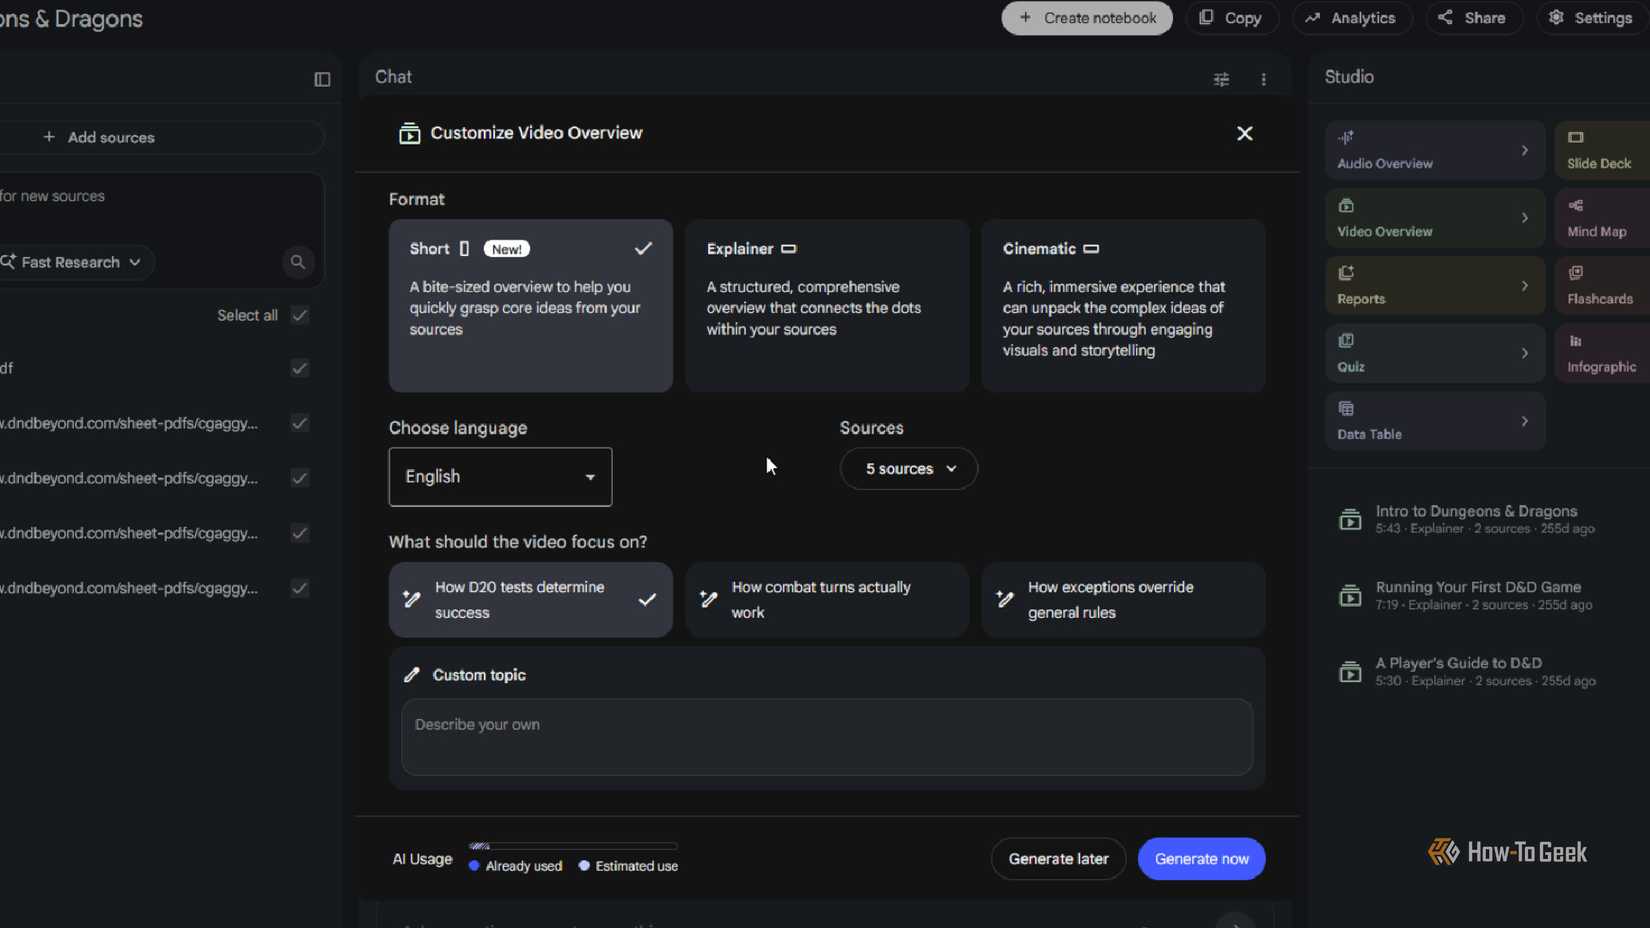Screen dimensions: 1650x928
Task: Click the Analytics trend icon
Action: 1313,18
